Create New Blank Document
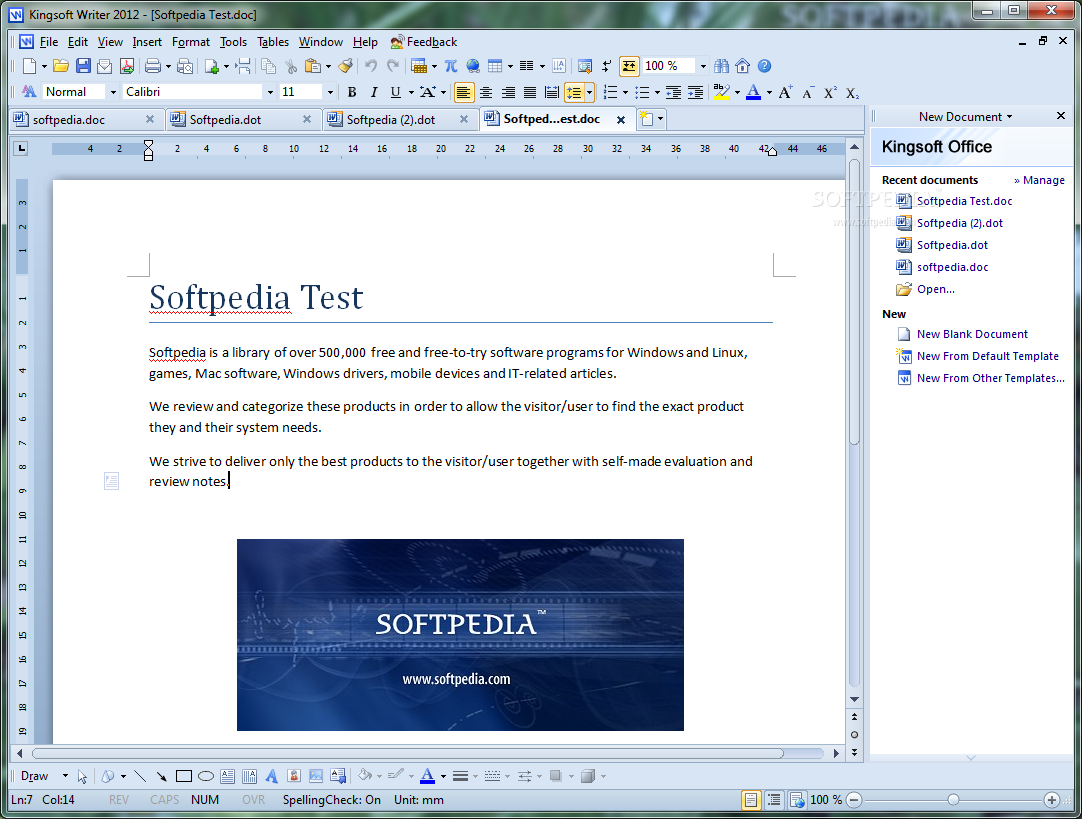Viewport: 1082px width, 819px height. point(972,334)
